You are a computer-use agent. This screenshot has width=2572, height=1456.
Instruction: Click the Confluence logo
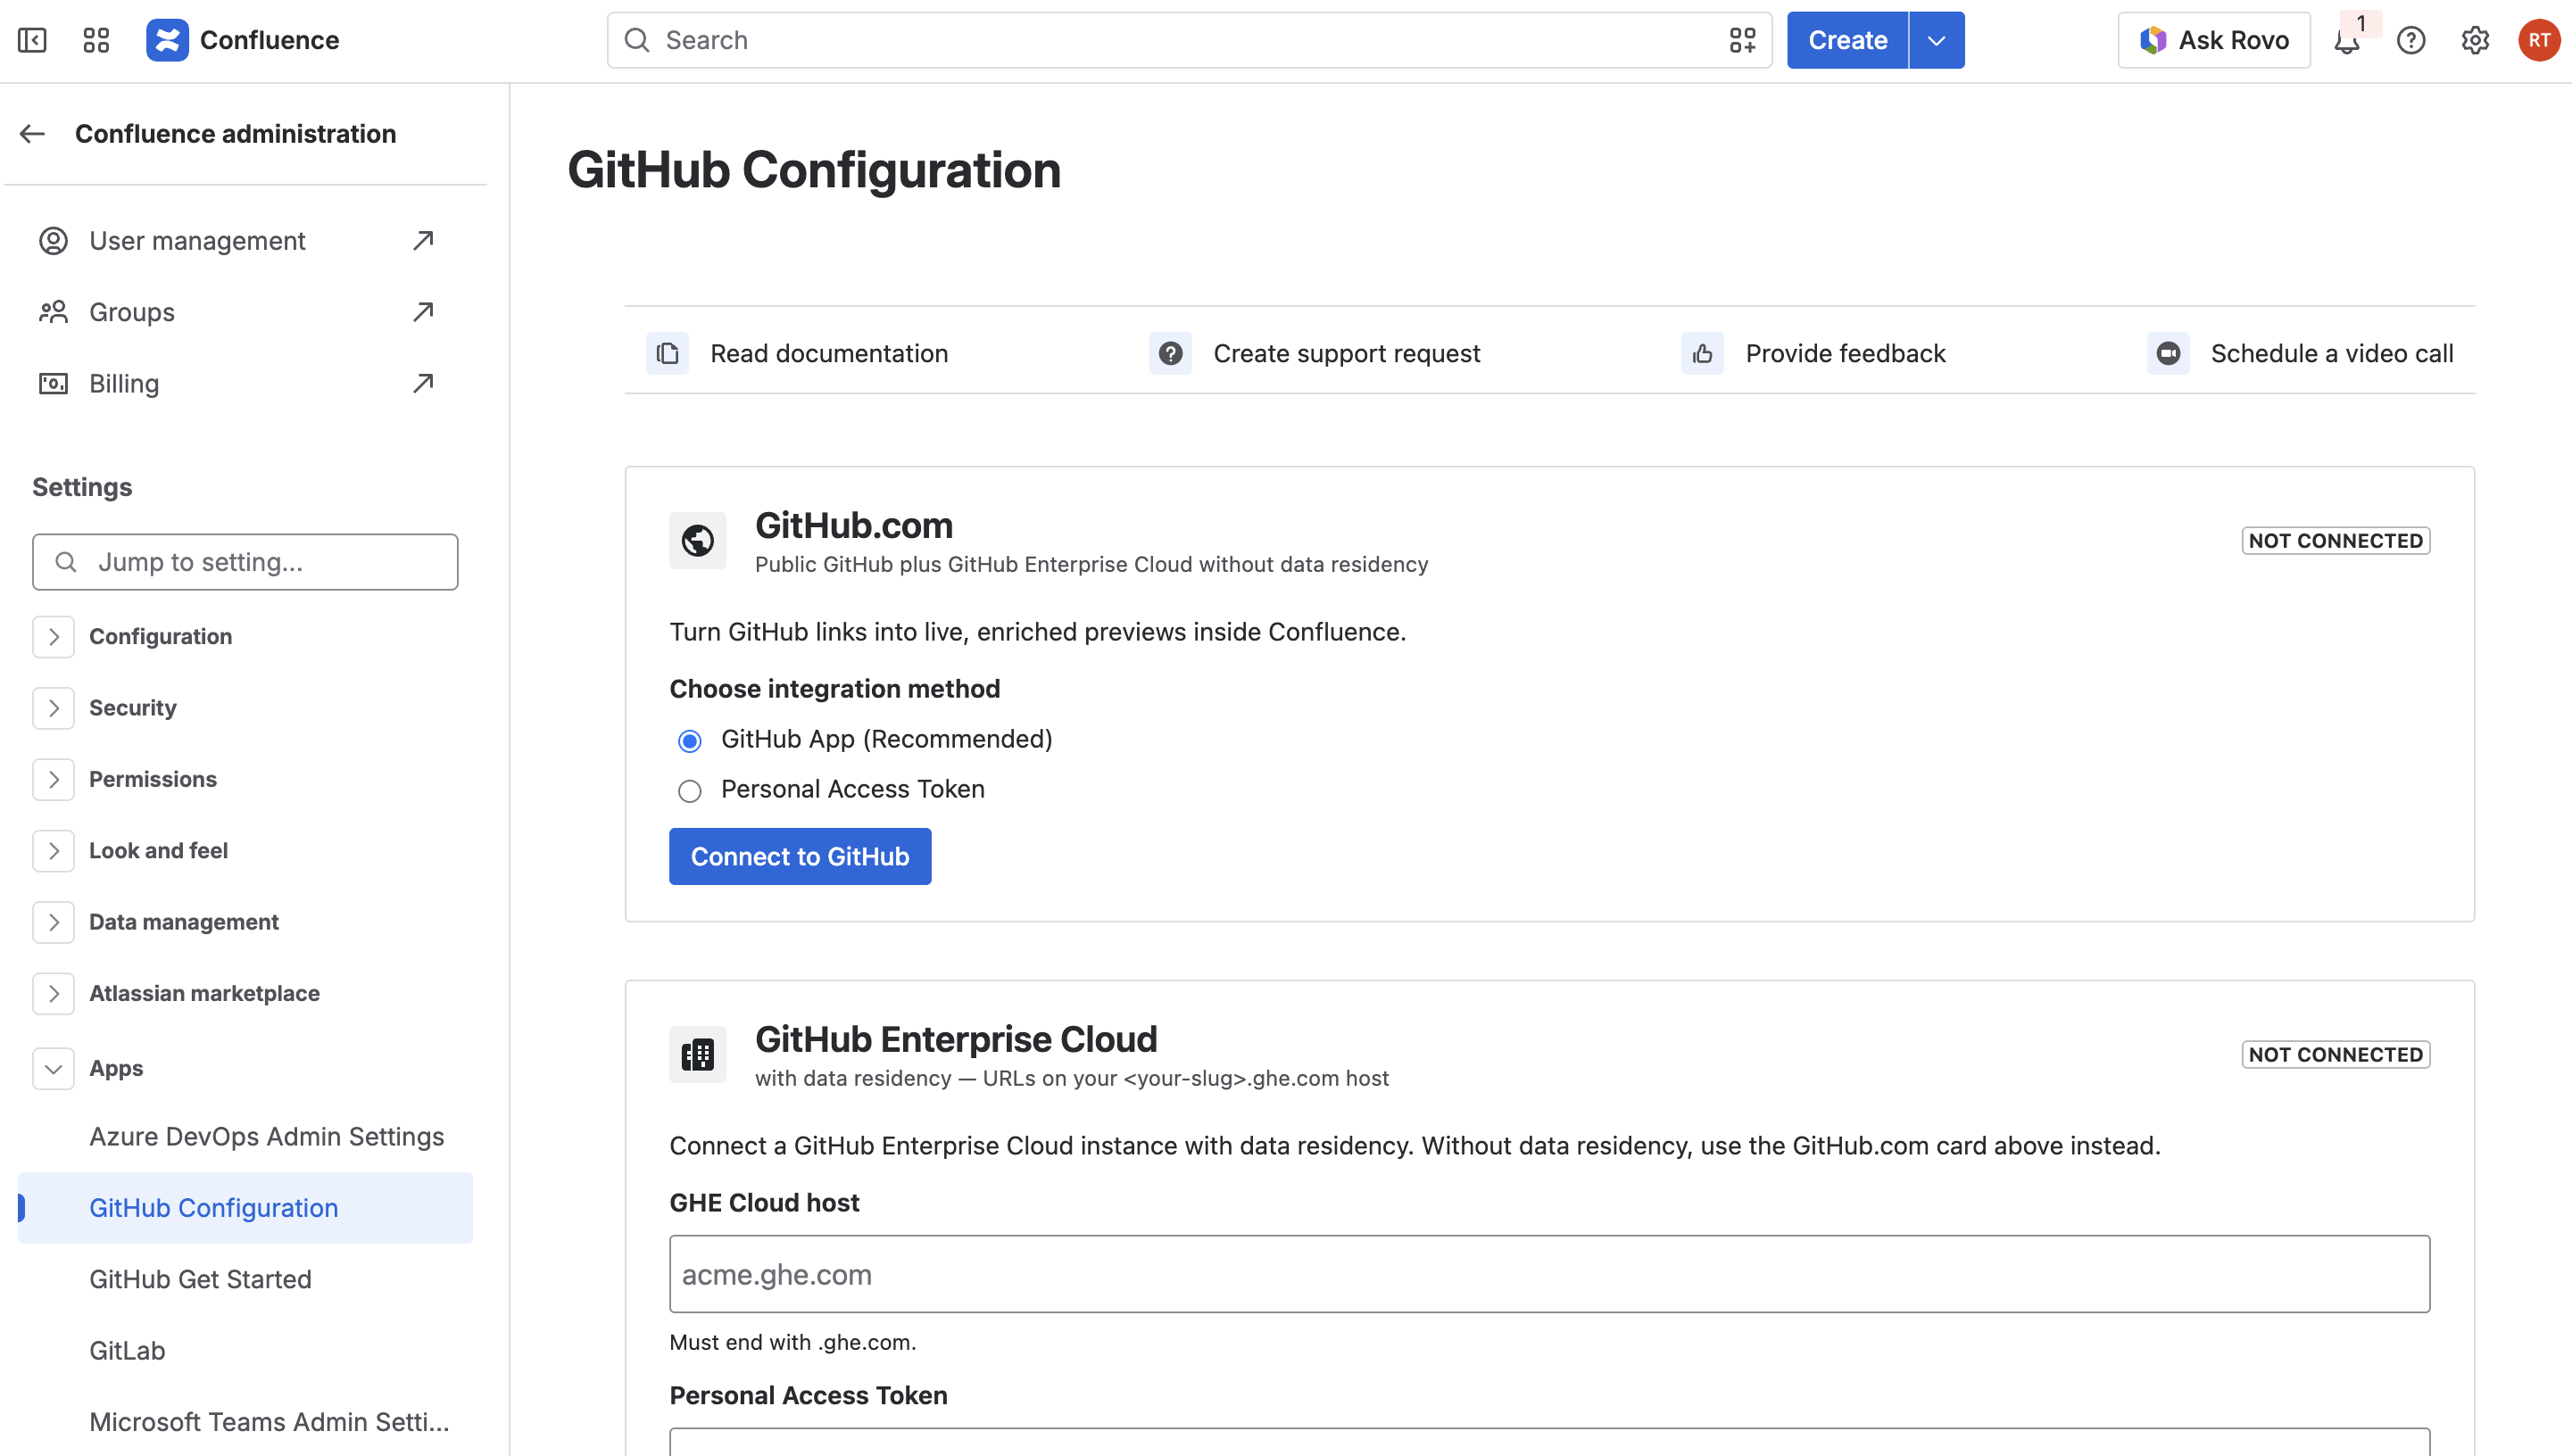coord(167,40)
